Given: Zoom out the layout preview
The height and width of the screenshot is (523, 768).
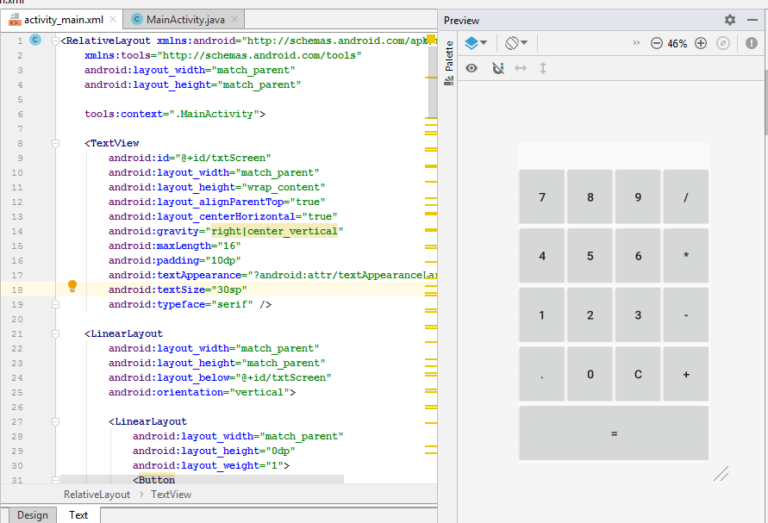Looking at the screenshot, I should point(656,43).
